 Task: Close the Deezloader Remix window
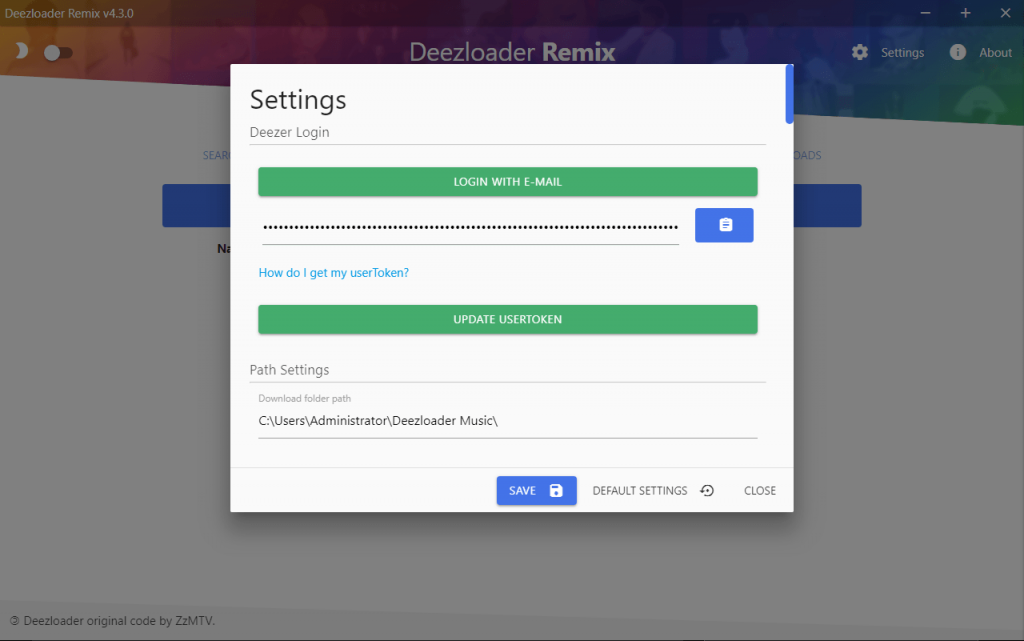(x=1006, y=13)
